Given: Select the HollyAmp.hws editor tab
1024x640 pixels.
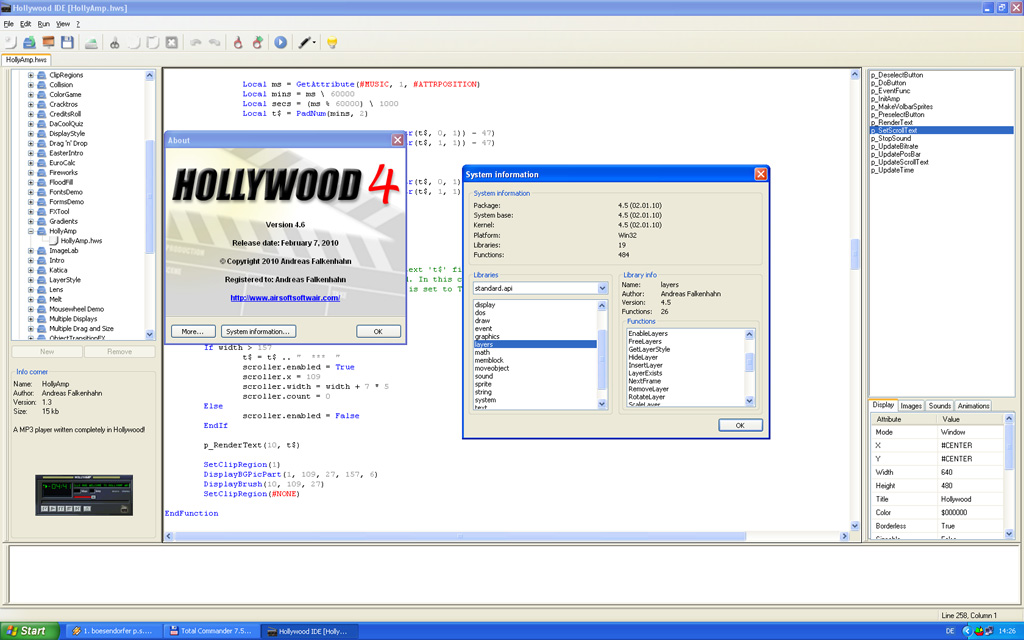Looking at the screenshot, I should (x=26, y=60).
